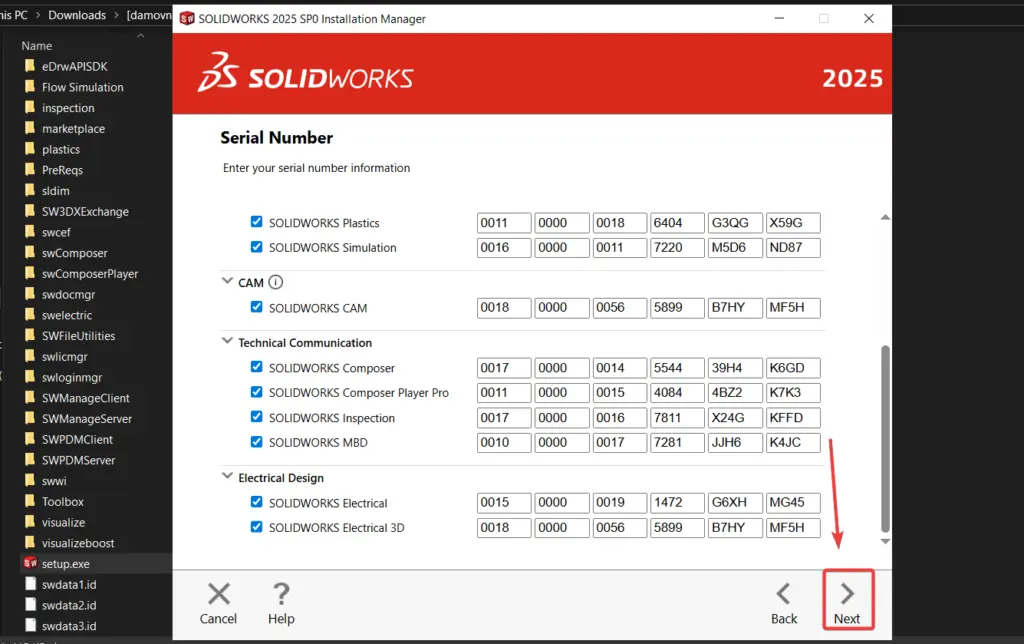
Task: Select the sldim folder
Action: tap(56, 191)
